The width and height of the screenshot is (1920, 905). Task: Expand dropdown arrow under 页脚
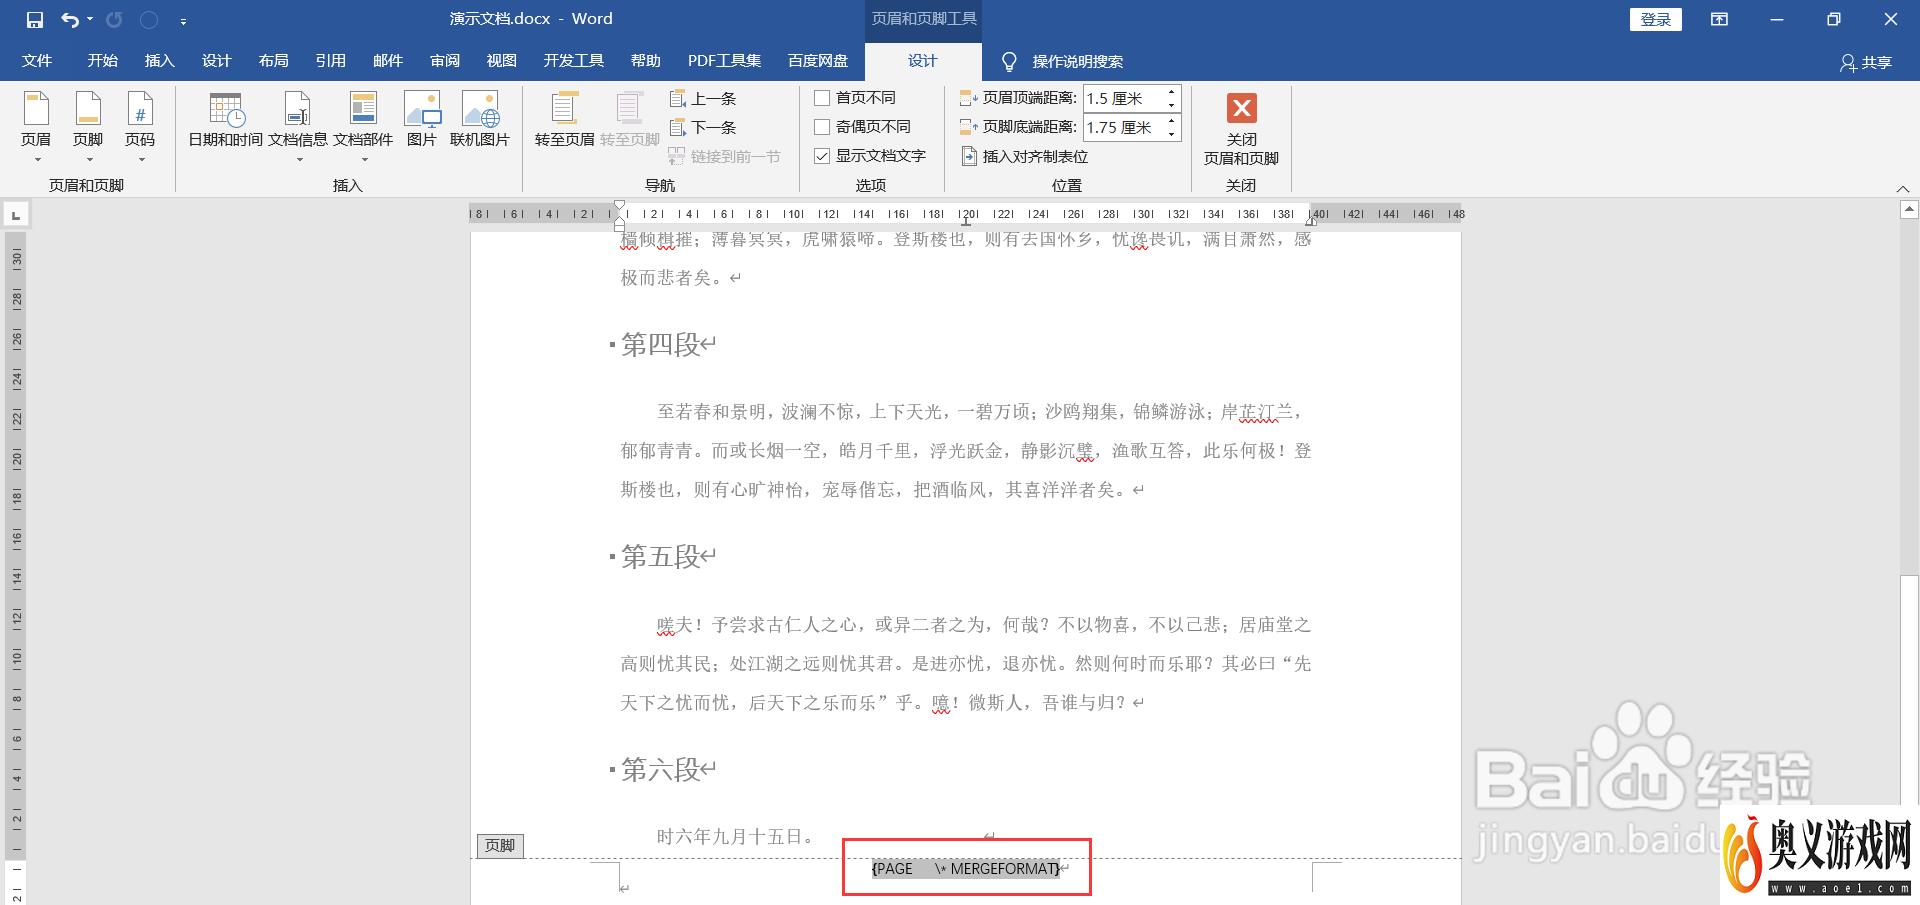click(89, 160)
